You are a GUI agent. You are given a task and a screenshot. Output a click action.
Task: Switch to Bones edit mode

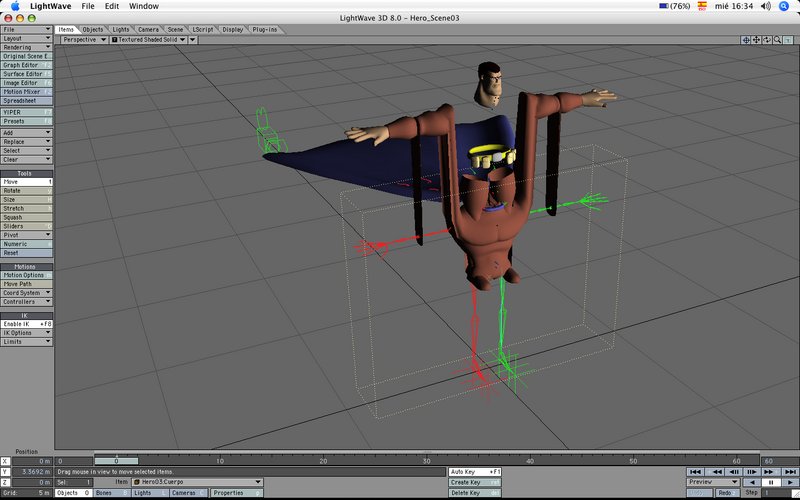point(111,493)
